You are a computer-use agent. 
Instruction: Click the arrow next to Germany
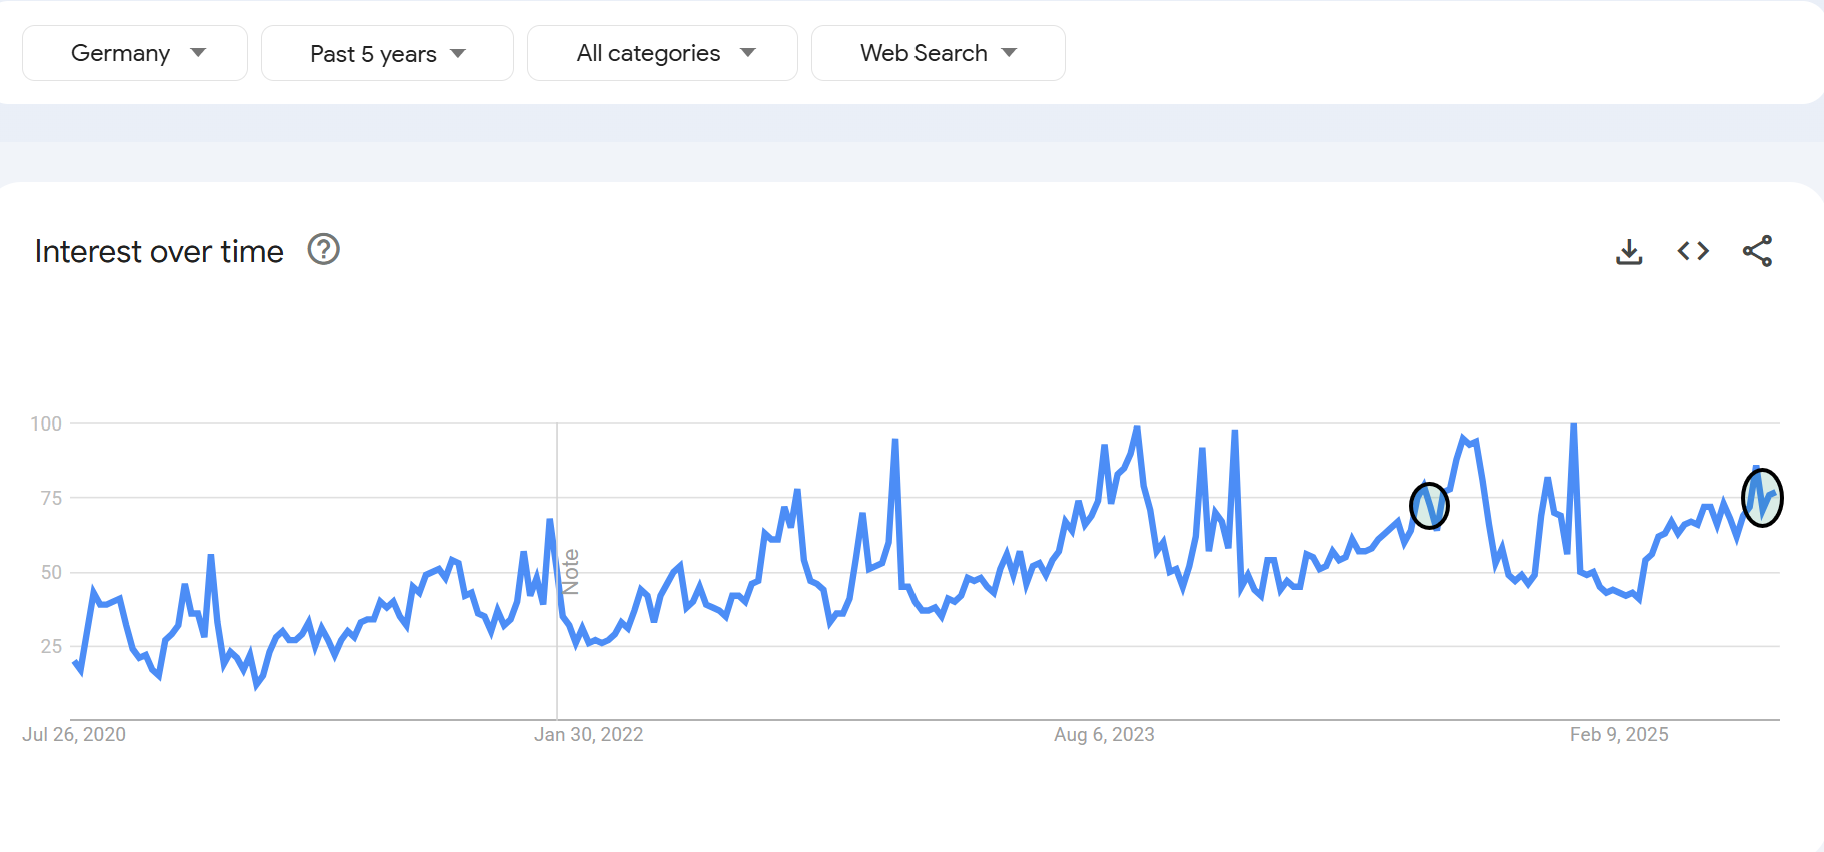[198, 53]
